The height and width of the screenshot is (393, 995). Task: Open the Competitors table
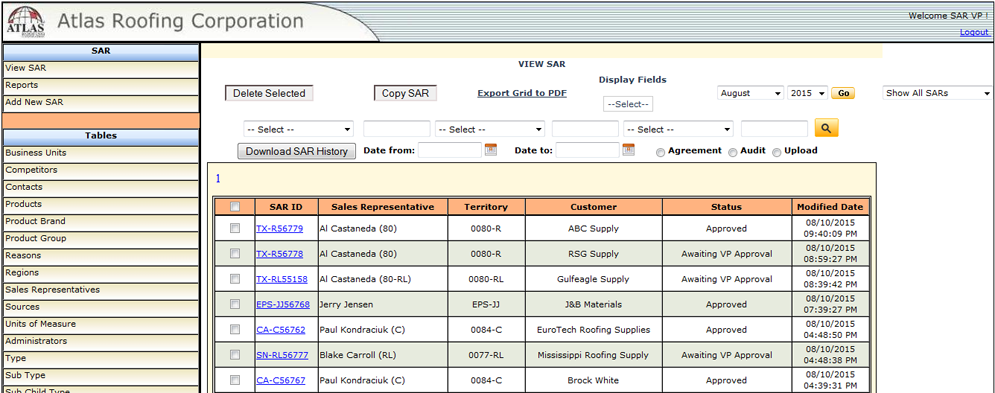102,170
